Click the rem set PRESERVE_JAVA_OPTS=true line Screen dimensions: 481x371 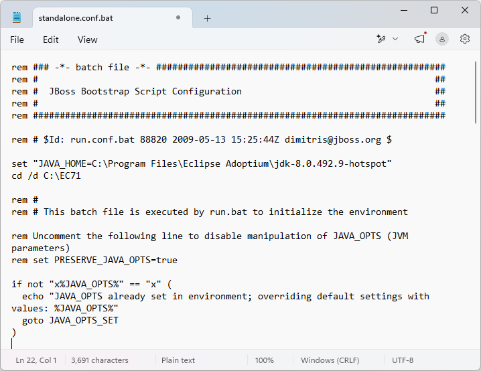click(x=94, y=260)
